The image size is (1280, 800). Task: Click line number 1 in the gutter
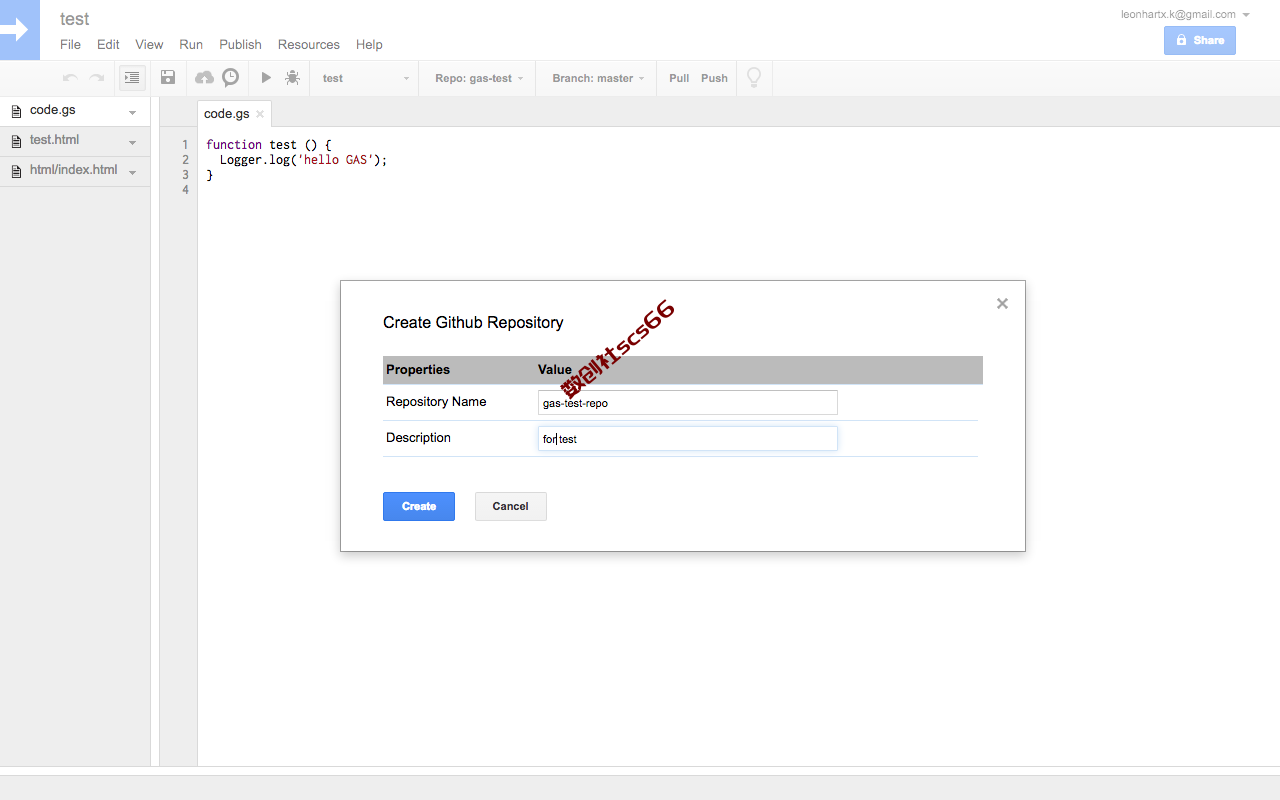coord(185,145)
